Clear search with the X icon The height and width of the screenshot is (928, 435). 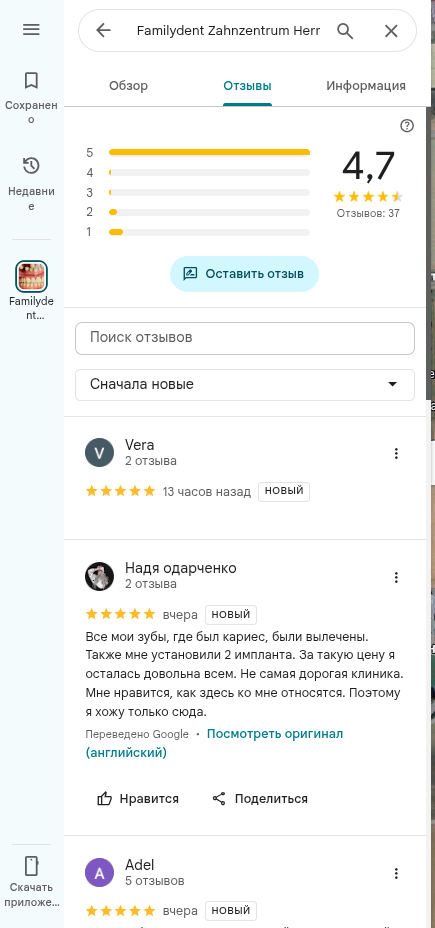coord(391,31)
